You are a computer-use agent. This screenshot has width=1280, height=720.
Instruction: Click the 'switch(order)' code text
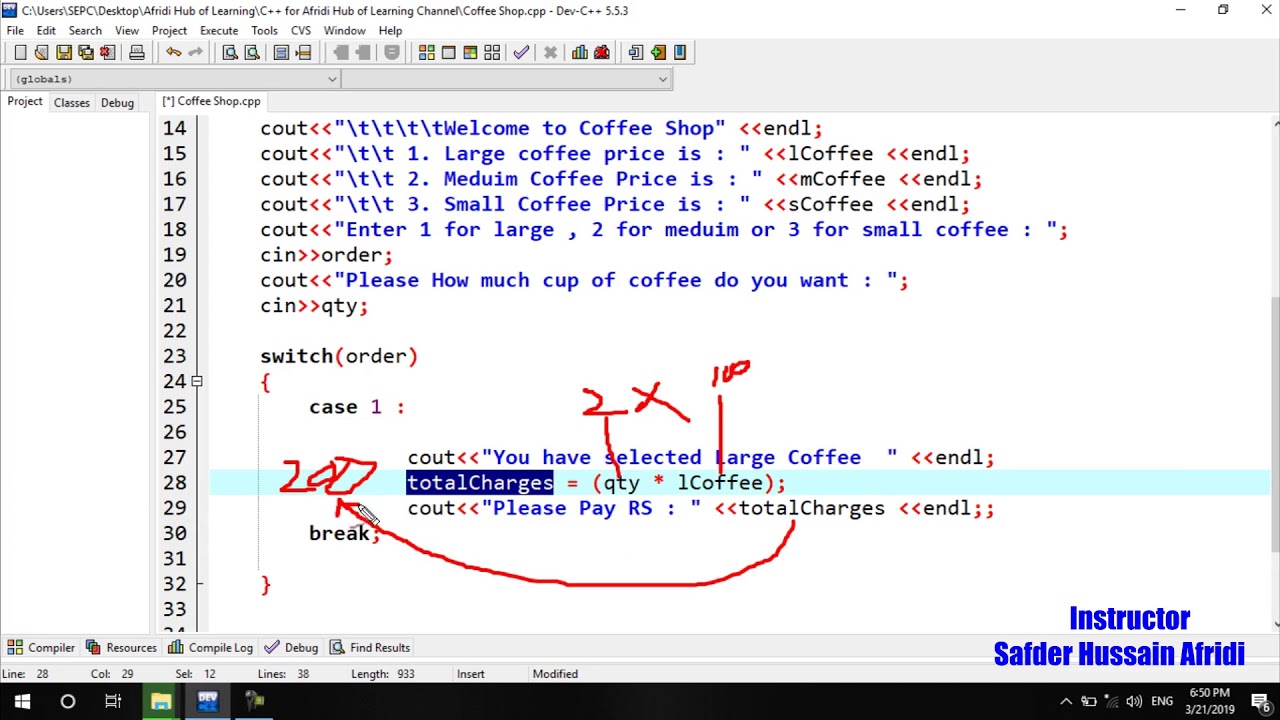pyautogui.click(x=339, y=356)
